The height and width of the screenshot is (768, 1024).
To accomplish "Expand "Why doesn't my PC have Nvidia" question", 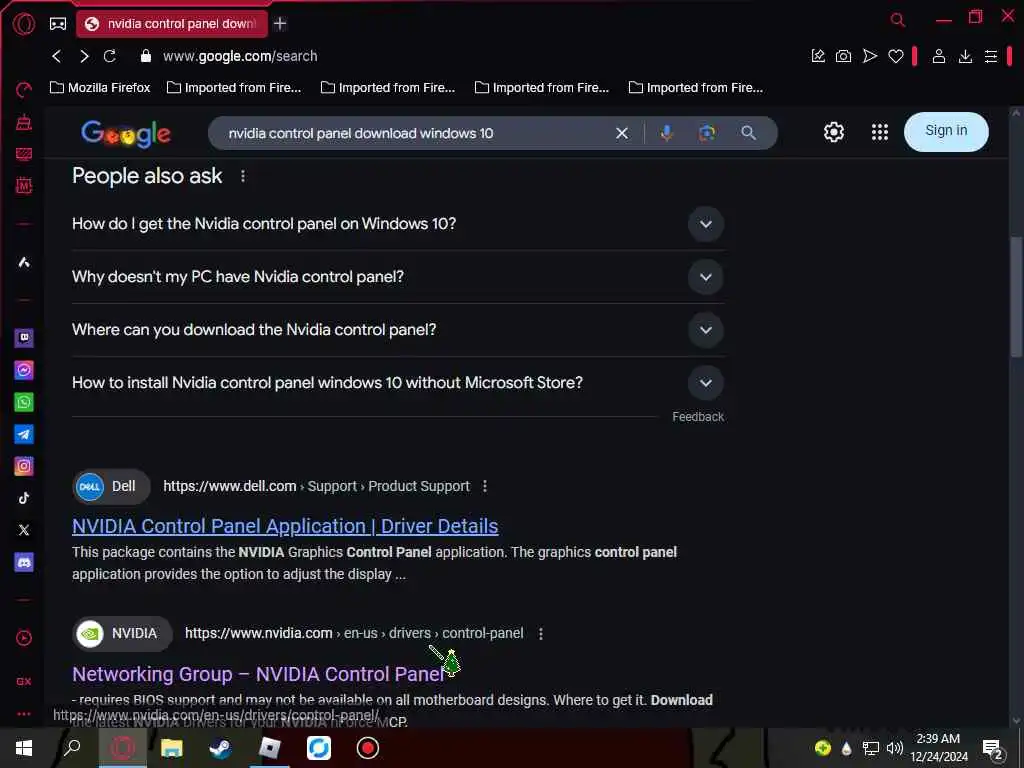I will tap(398, 277).
